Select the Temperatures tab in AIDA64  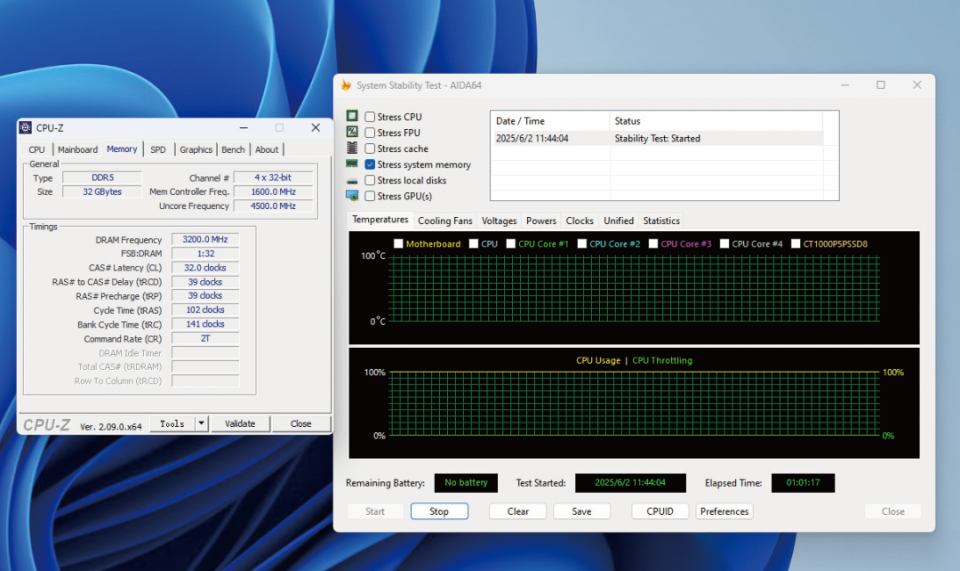pos(380,219)
